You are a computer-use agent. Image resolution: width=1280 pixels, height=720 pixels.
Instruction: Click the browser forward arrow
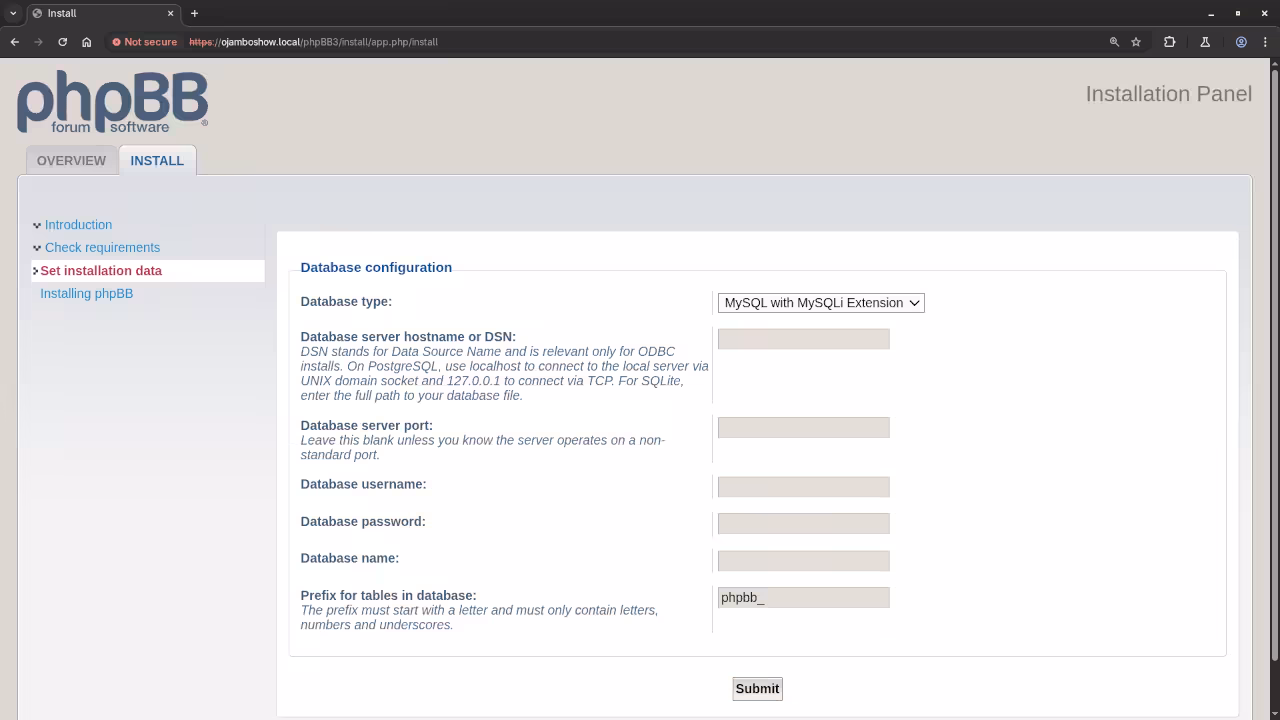tap(38, 42)
